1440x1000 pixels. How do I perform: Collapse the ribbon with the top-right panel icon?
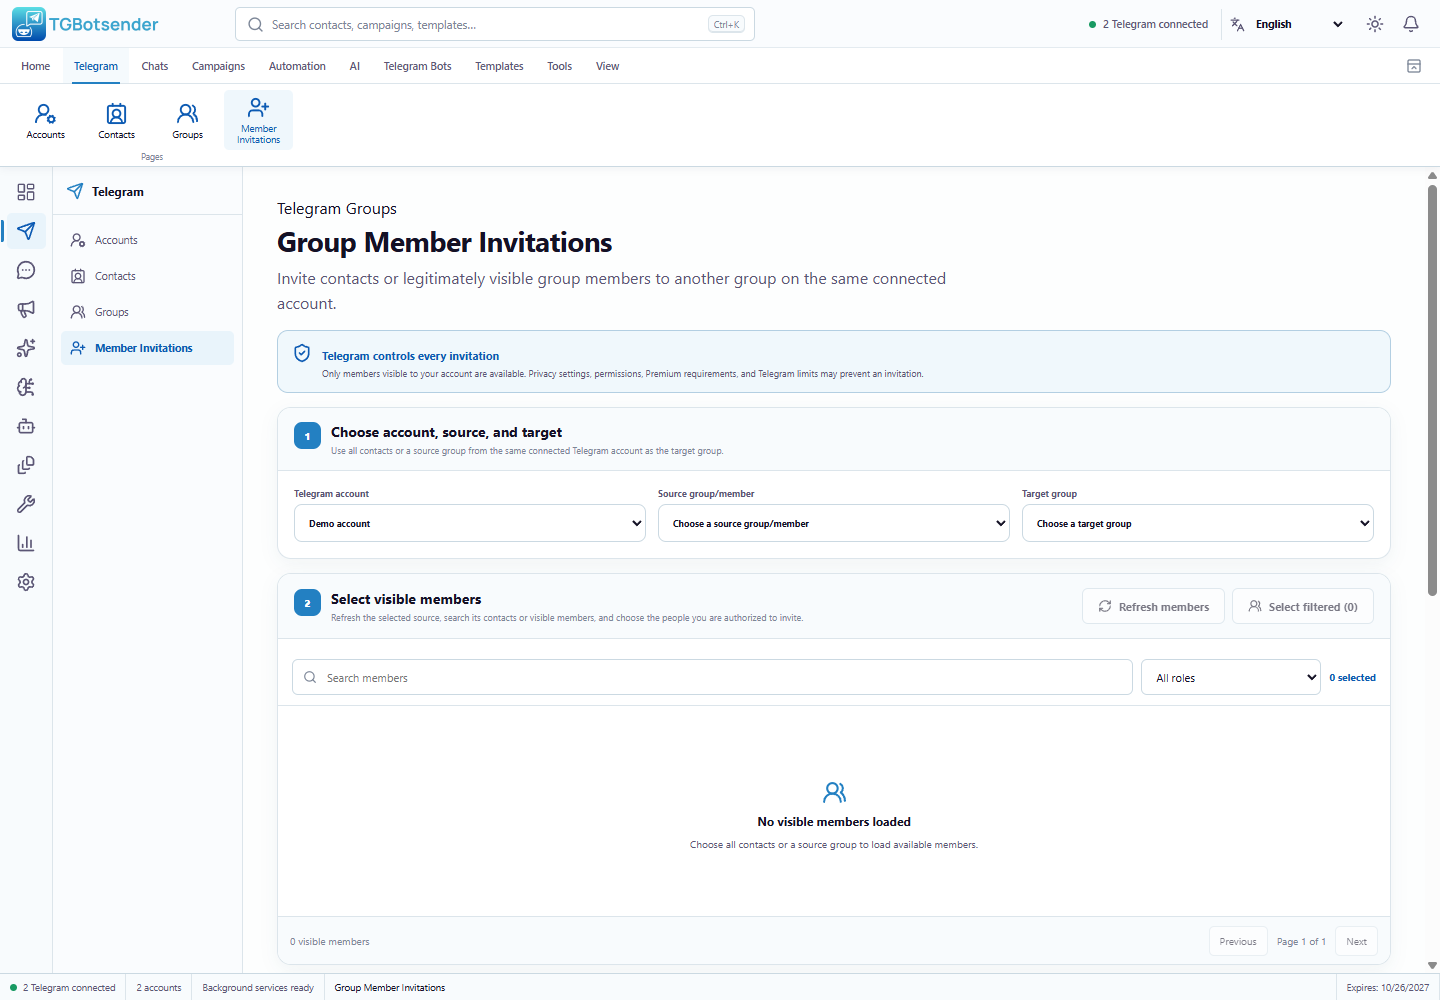[1414, 66]
